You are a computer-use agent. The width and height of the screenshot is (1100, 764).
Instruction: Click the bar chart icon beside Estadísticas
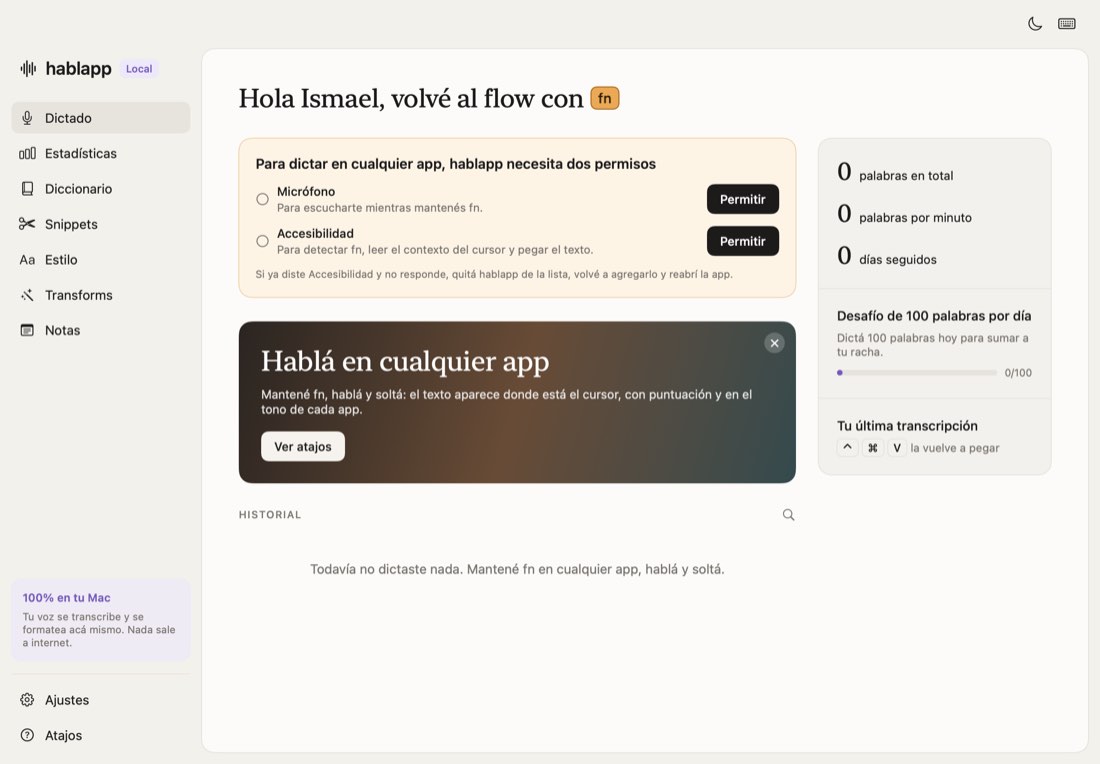(x=27, y=153)
